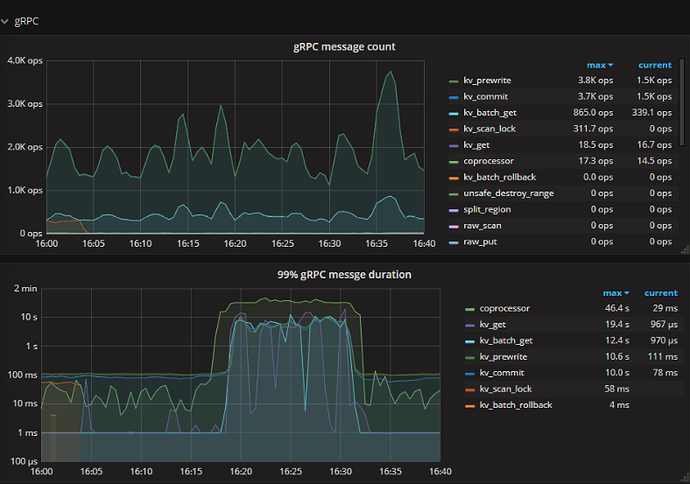
Task: Sort message count legend by current column
Action: pyautogui.click(x=654, y=65)
